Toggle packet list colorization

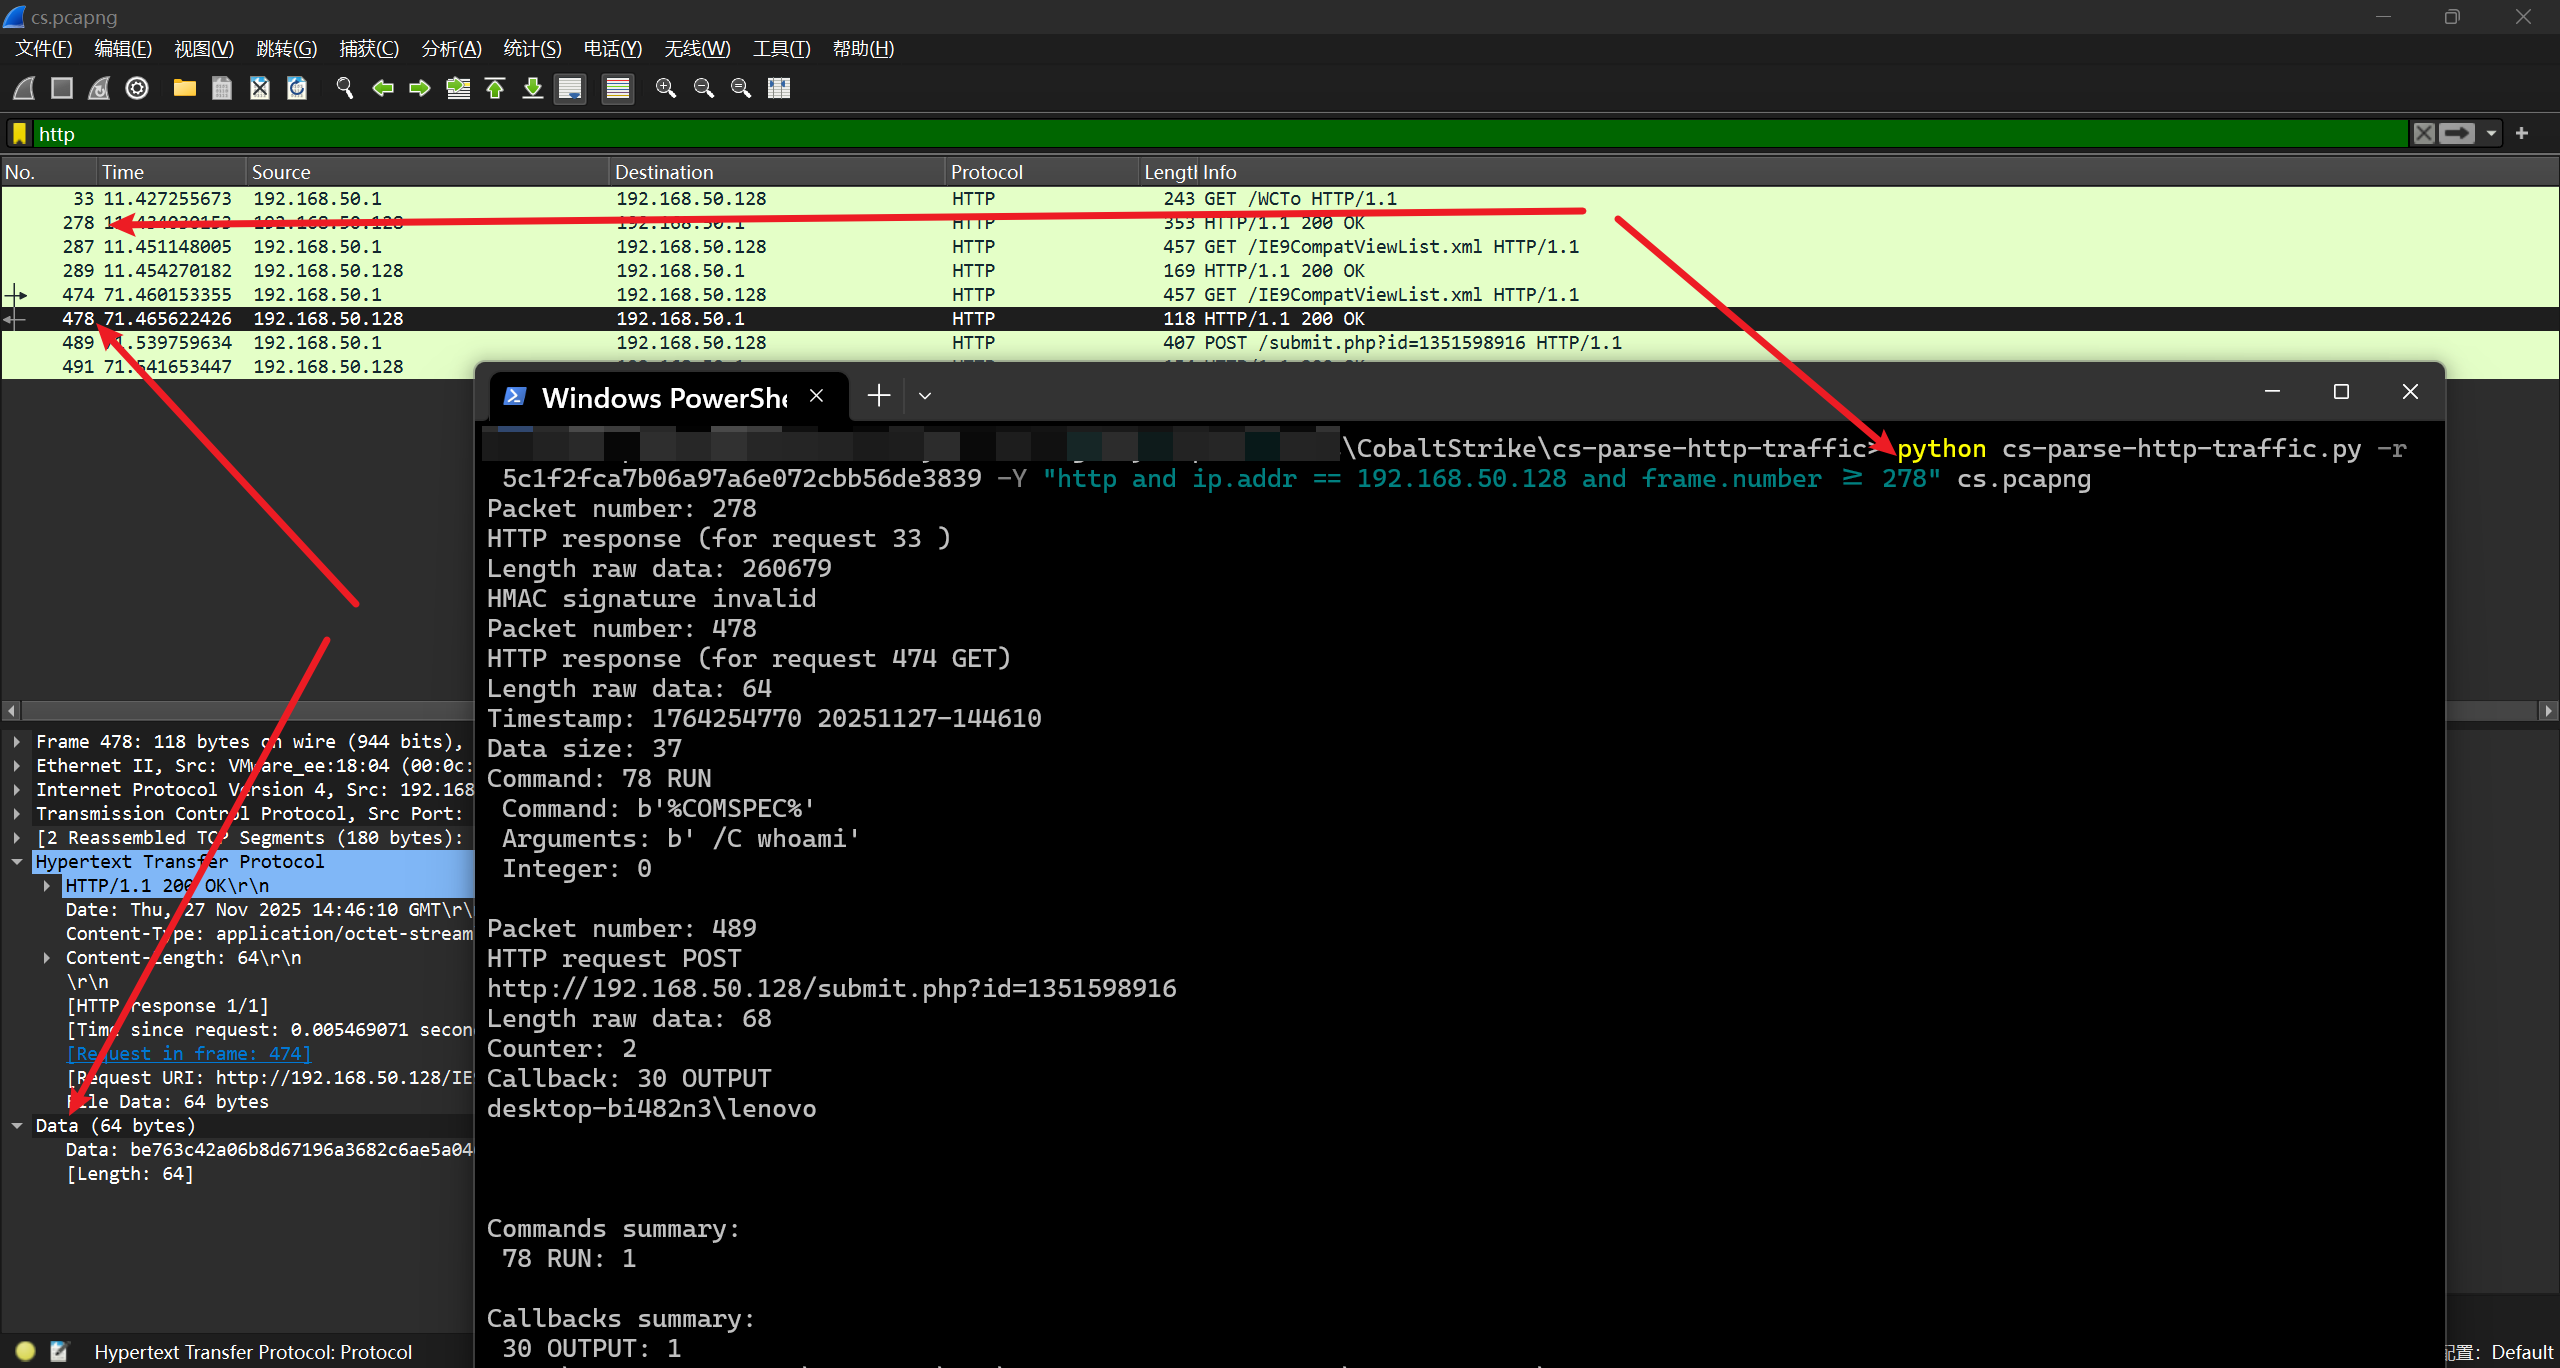[x=618, y=88]
